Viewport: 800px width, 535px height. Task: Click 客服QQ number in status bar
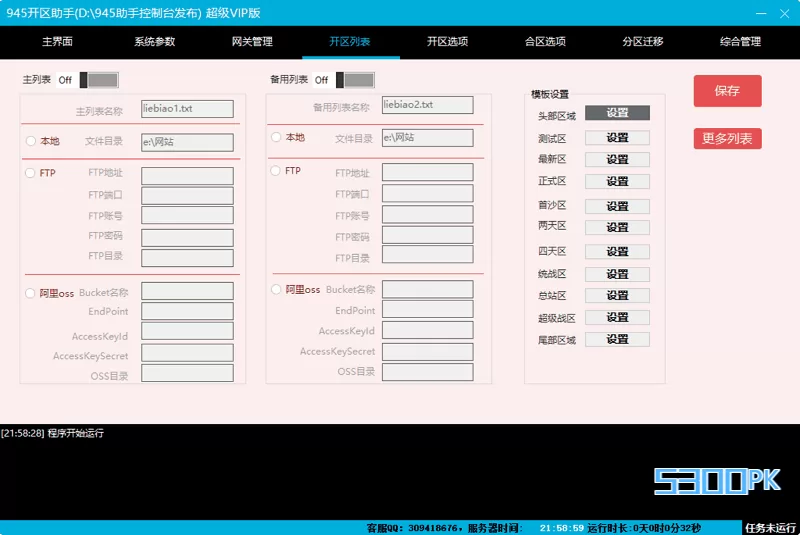click(432, 528)
